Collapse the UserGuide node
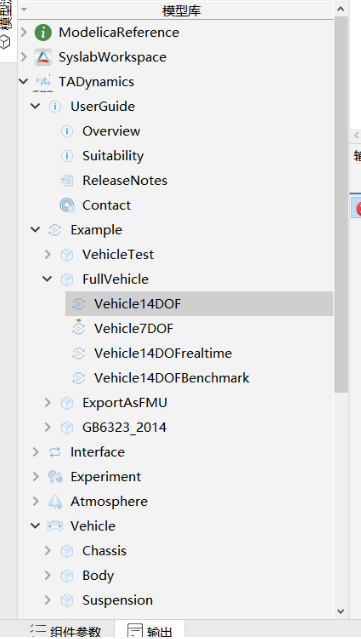 click(36, 106)
